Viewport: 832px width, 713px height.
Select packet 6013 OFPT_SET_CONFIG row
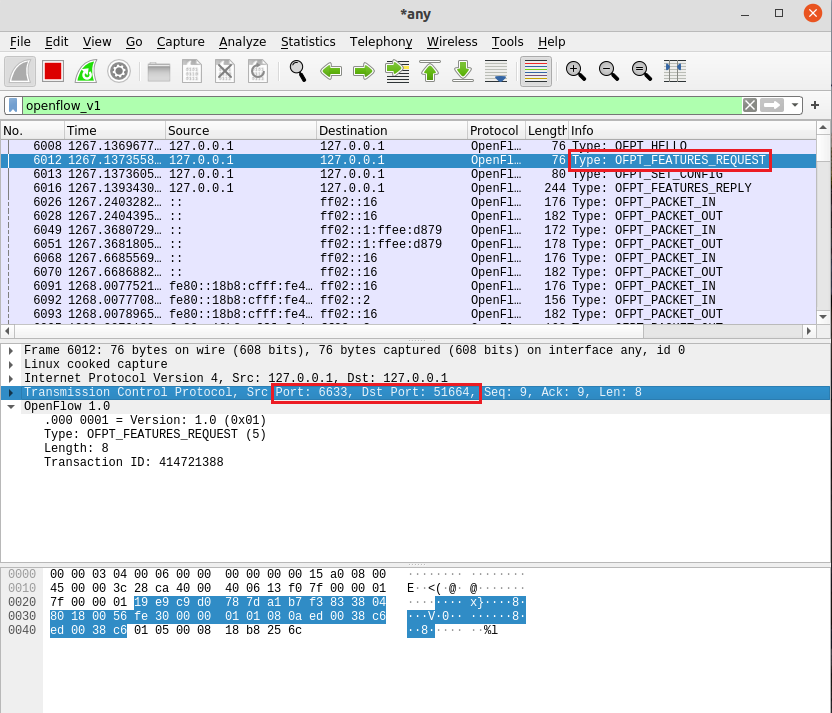pos(408,174)
